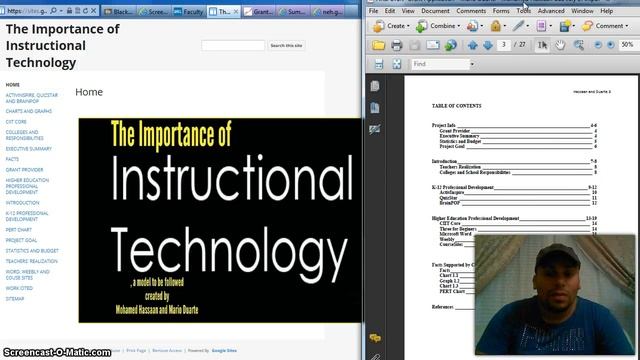
Task: Click the Google Sites footer link
Action: [x=224, y=350]
